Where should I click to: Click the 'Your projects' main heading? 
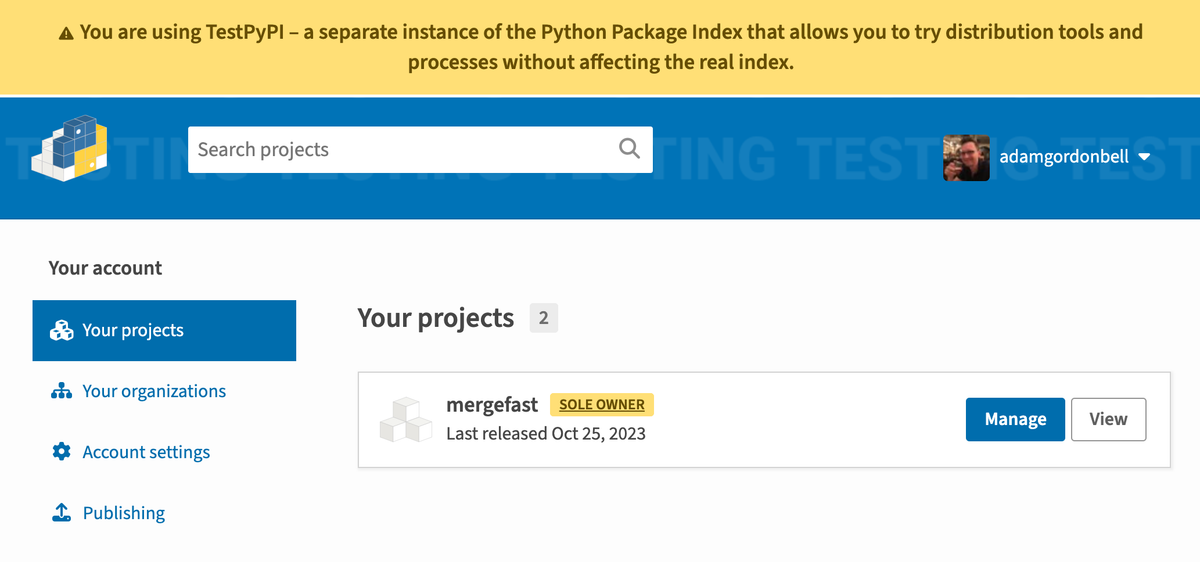(x=436, y=318)
